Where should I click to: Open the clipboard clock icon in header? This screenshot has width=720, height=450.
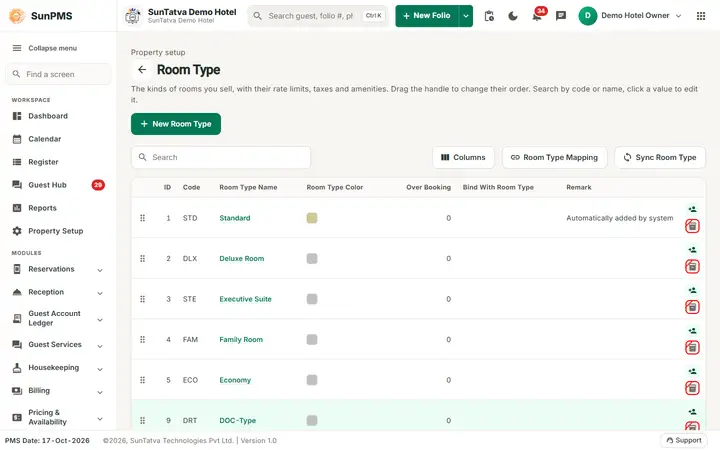pos(489,16)
